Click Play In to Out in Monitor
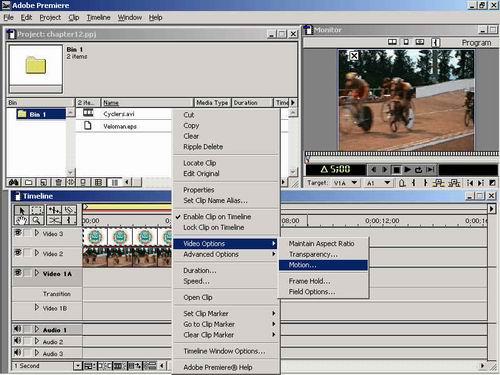Viewport: 500px width, 375px height. pos(430,170)
